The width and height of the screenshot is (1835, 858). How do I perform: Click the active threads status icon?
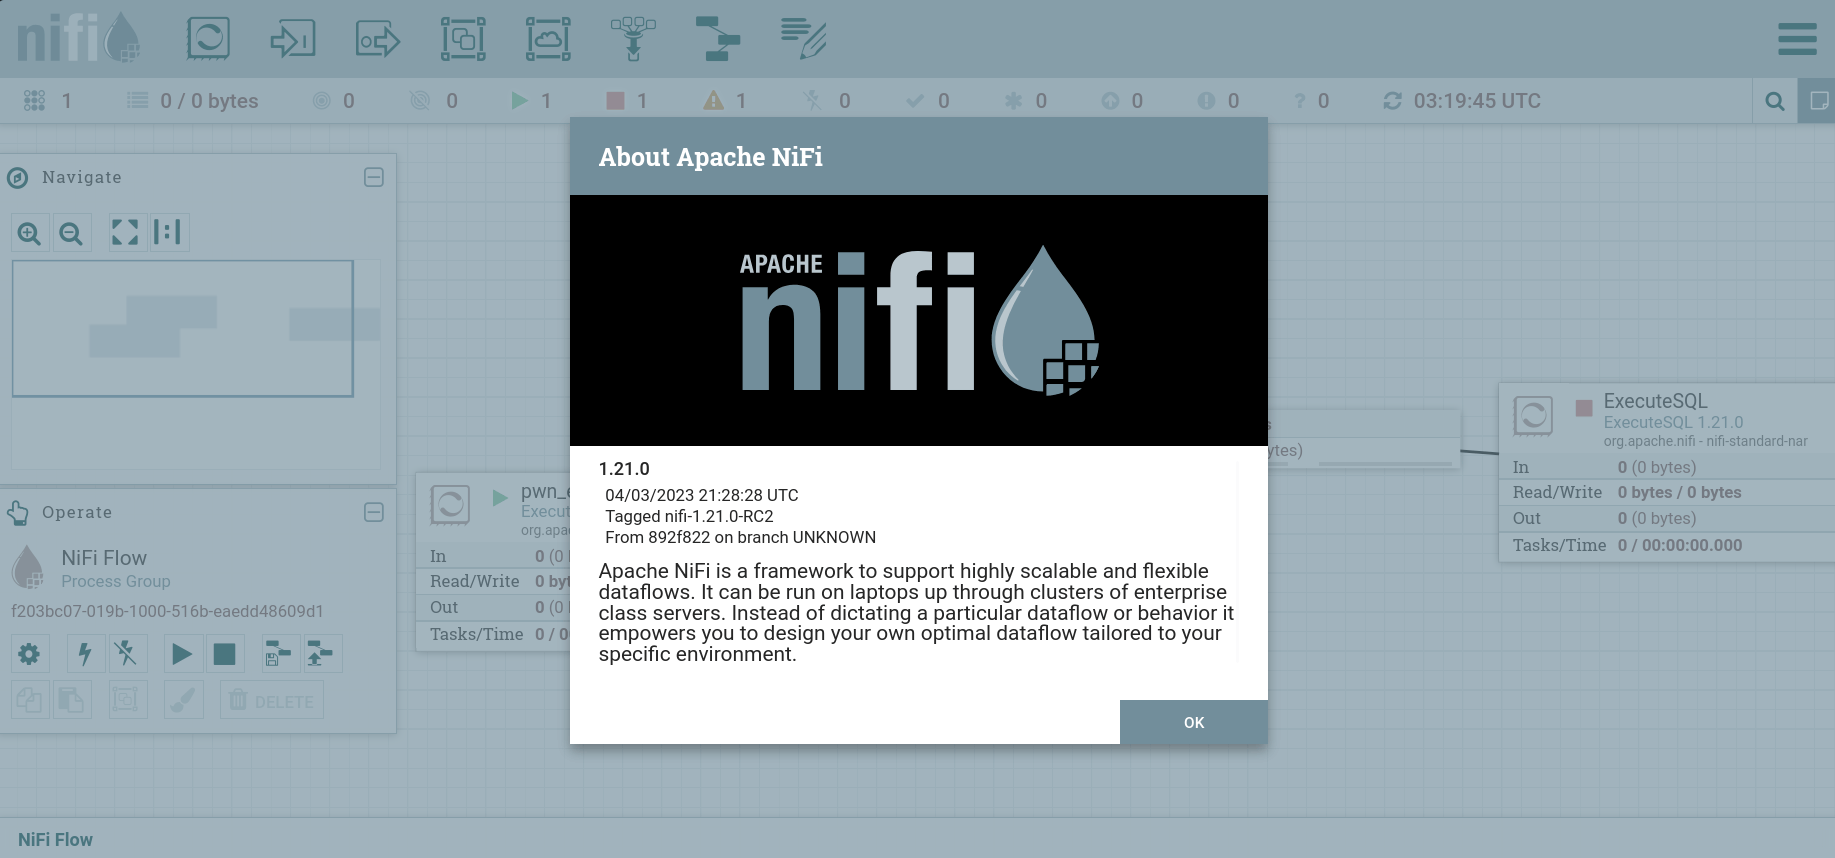point(35,101)
